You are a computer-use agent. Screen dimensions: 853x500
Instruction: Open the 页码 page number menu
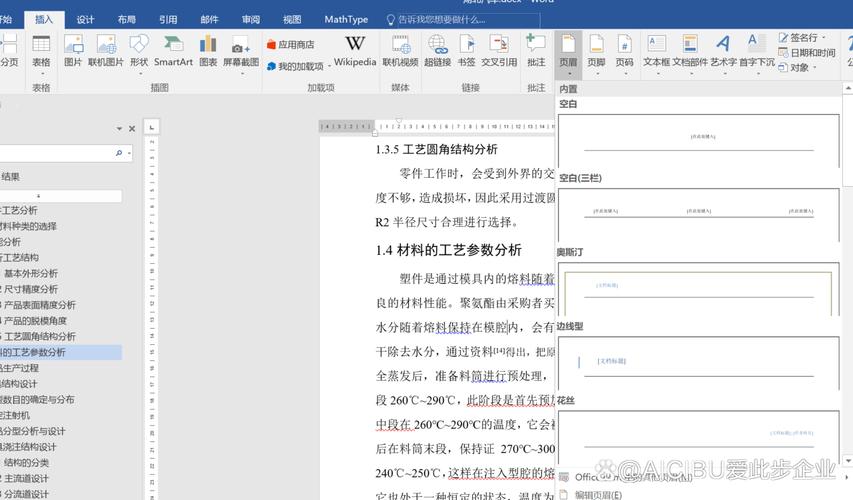click(625, 53)
